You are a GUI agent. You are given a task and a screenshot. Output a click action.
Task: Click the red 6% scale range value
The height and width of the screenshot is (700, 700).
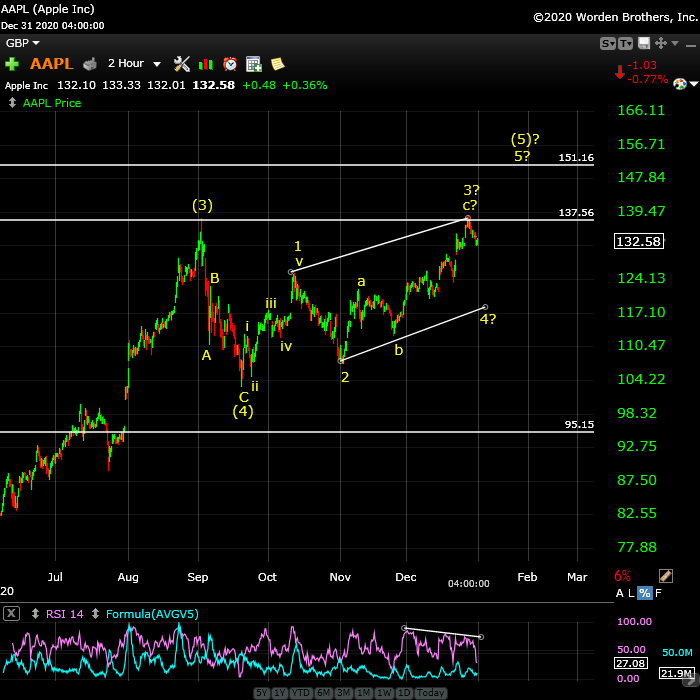coord(622,576)
